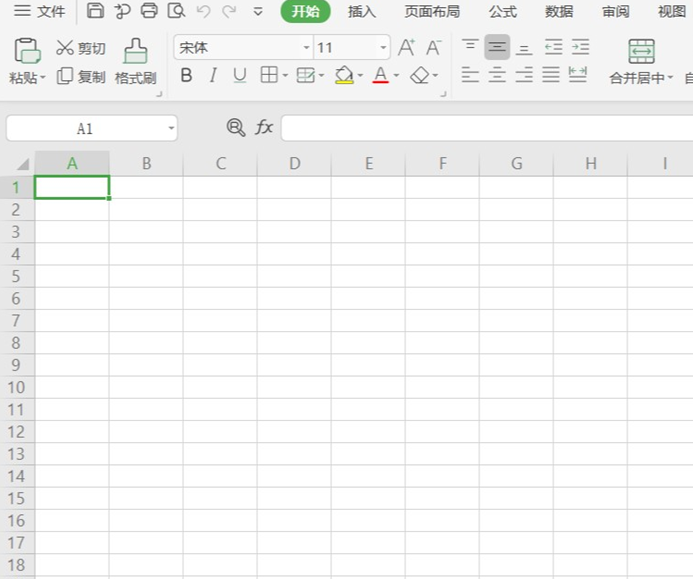The image size is (693, 579).
Task: Click the fx insert function icon
Action: point(264,128)
